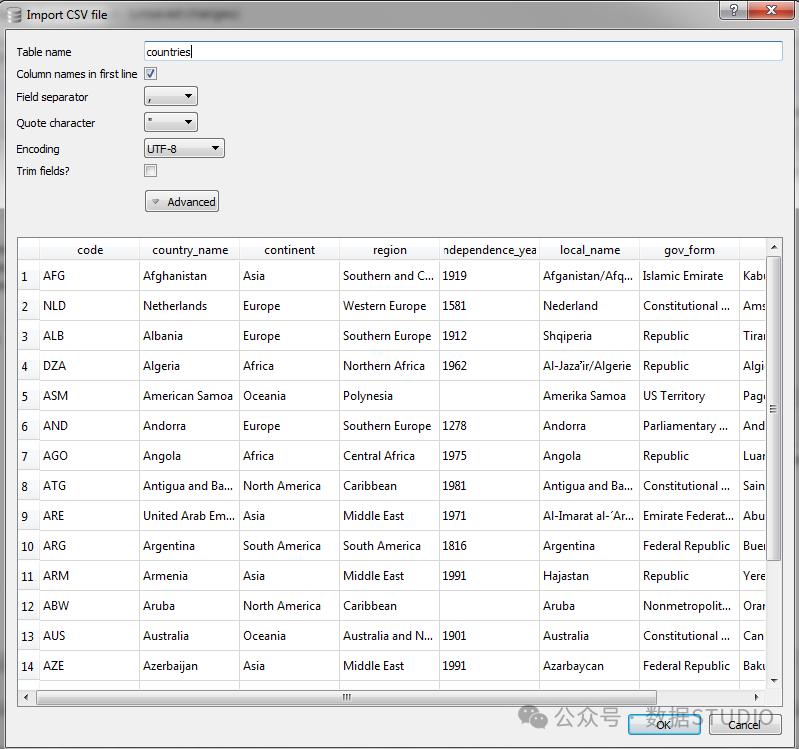
Task: Click the Polynesia region cell
Action: (389, 396)
